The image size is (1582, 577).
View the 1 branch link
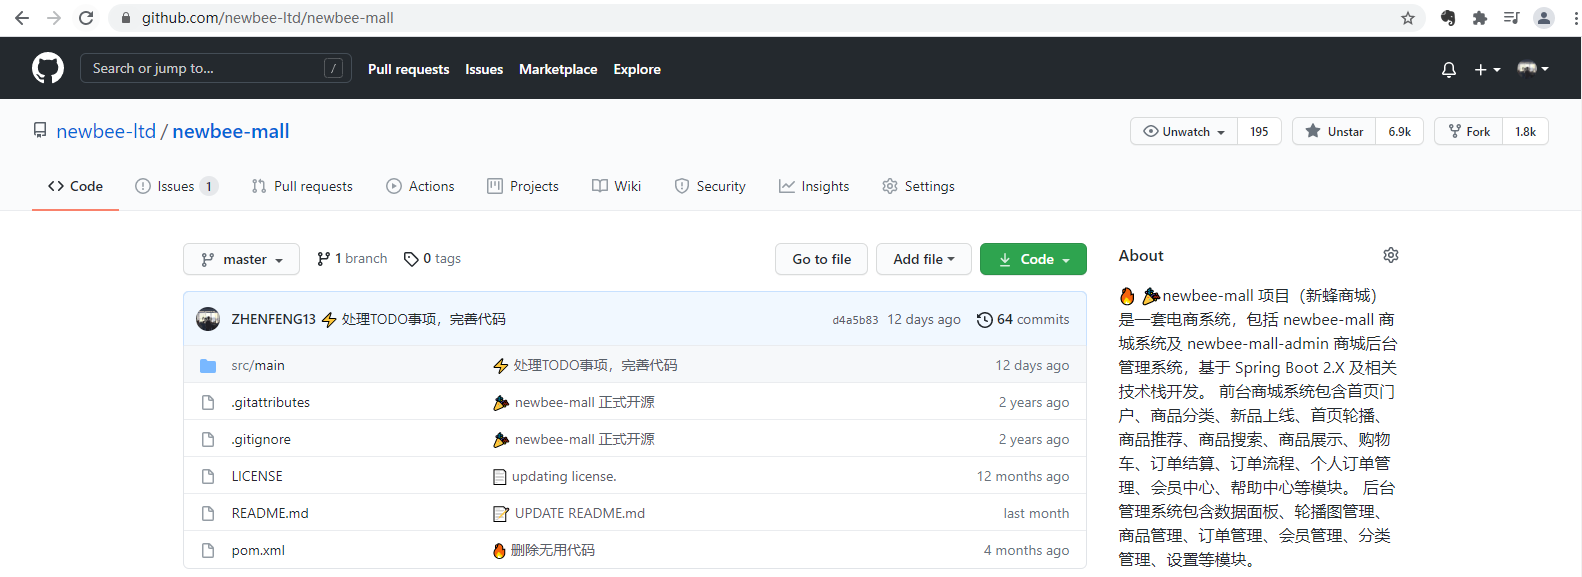click(x=352, y=258)
